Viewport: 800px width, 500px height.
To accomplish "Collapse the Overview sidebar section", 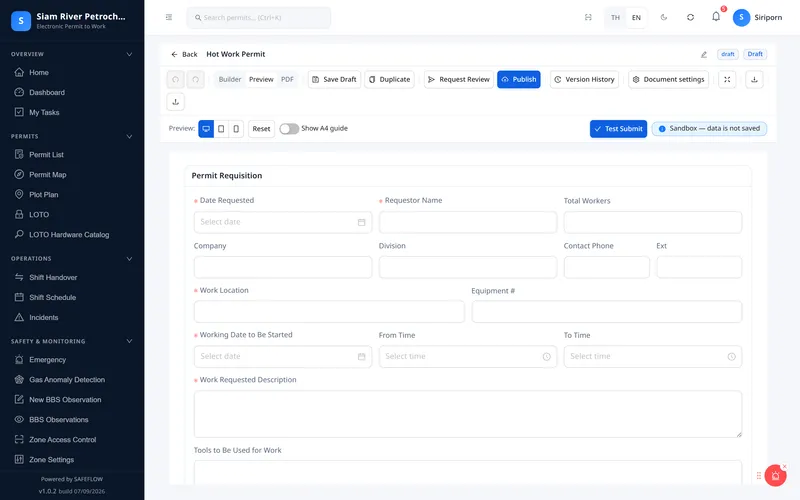I will click(129, 54).
